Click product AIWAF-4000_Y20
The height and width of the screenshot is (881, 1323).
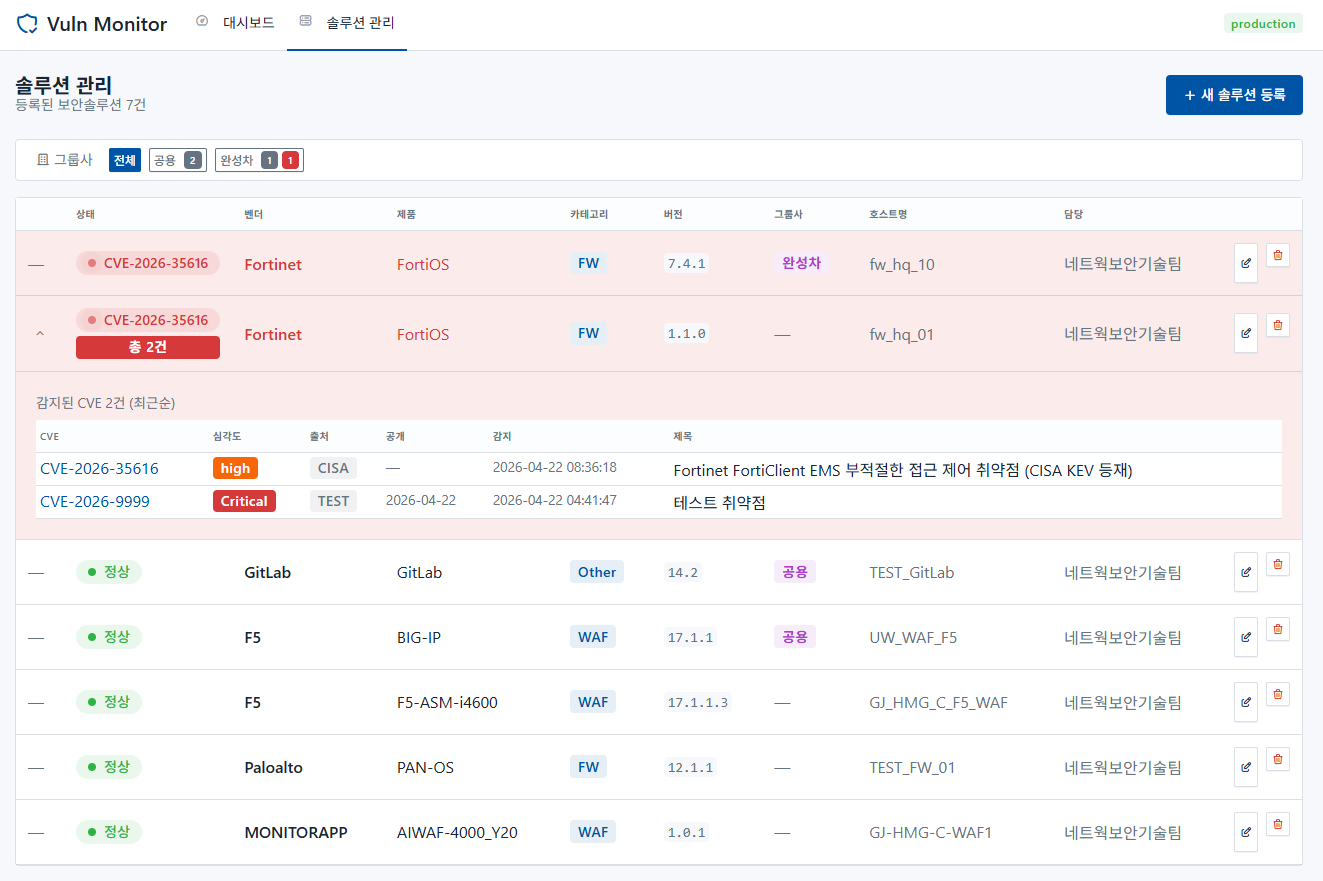457,832
